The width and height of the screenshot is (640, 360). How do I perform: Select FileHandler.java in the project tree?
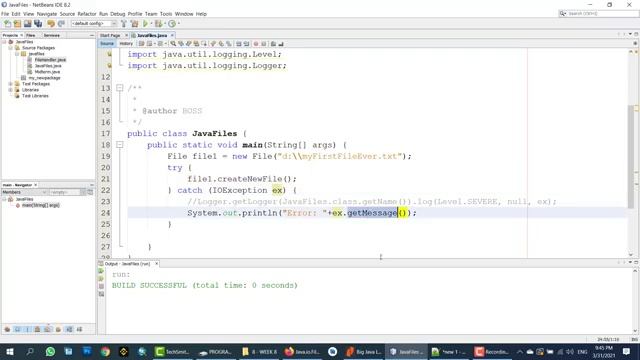50,60
